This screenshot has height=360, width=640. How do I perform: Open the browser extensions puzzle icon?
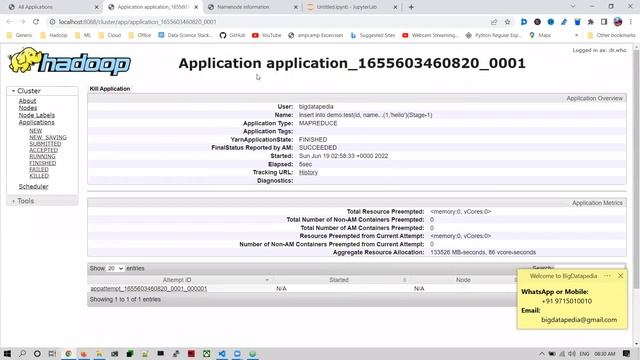pos(591,22)
